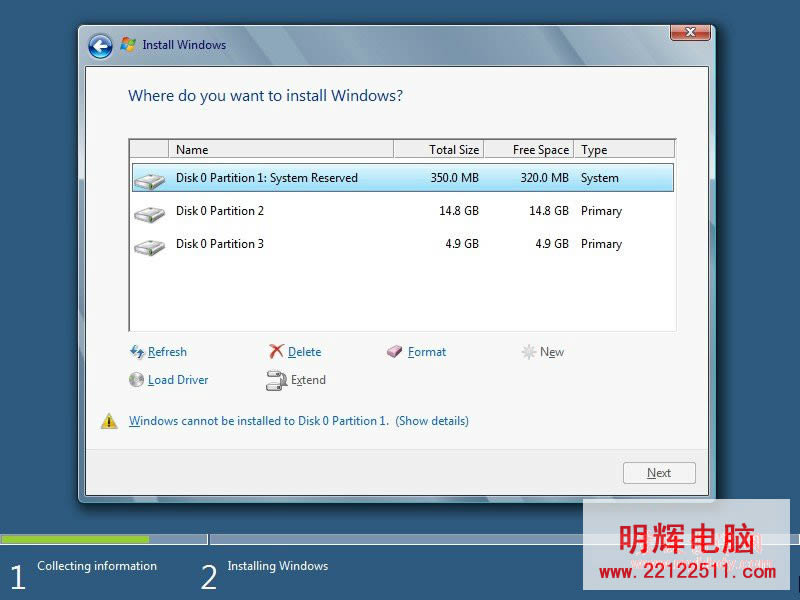The image size is (800, 600).
Task: Click the '14.8 GB' total size of Partition 2
Action: click(x=459, y=211)
